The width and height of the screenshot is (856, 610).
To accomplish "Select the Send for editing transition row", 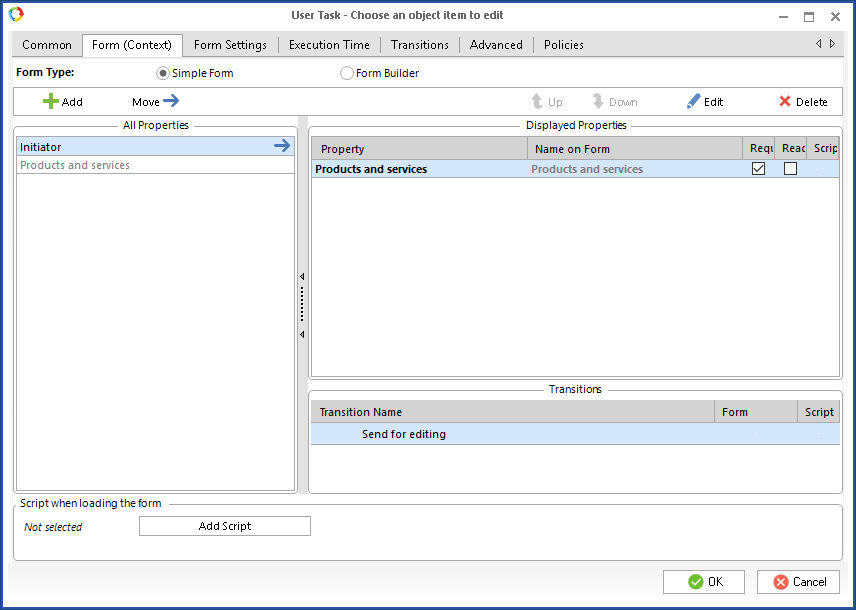I will tap(404, 434).
